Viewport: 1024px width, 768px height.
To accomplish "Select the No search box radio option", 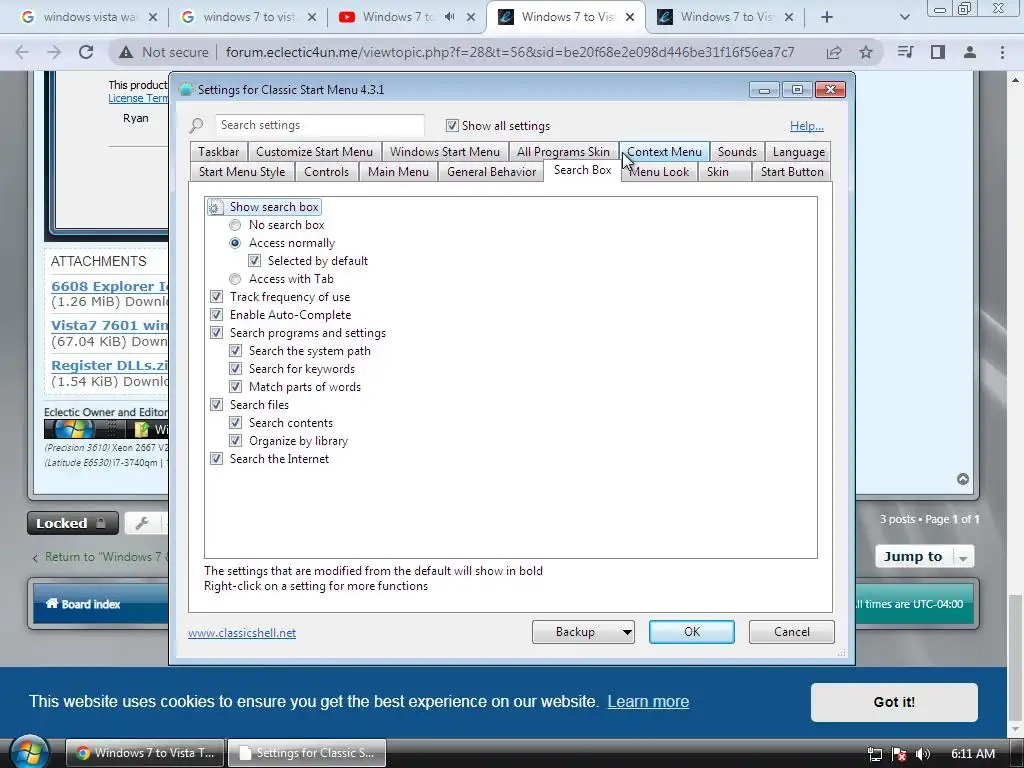I will (x=235, y=225).
